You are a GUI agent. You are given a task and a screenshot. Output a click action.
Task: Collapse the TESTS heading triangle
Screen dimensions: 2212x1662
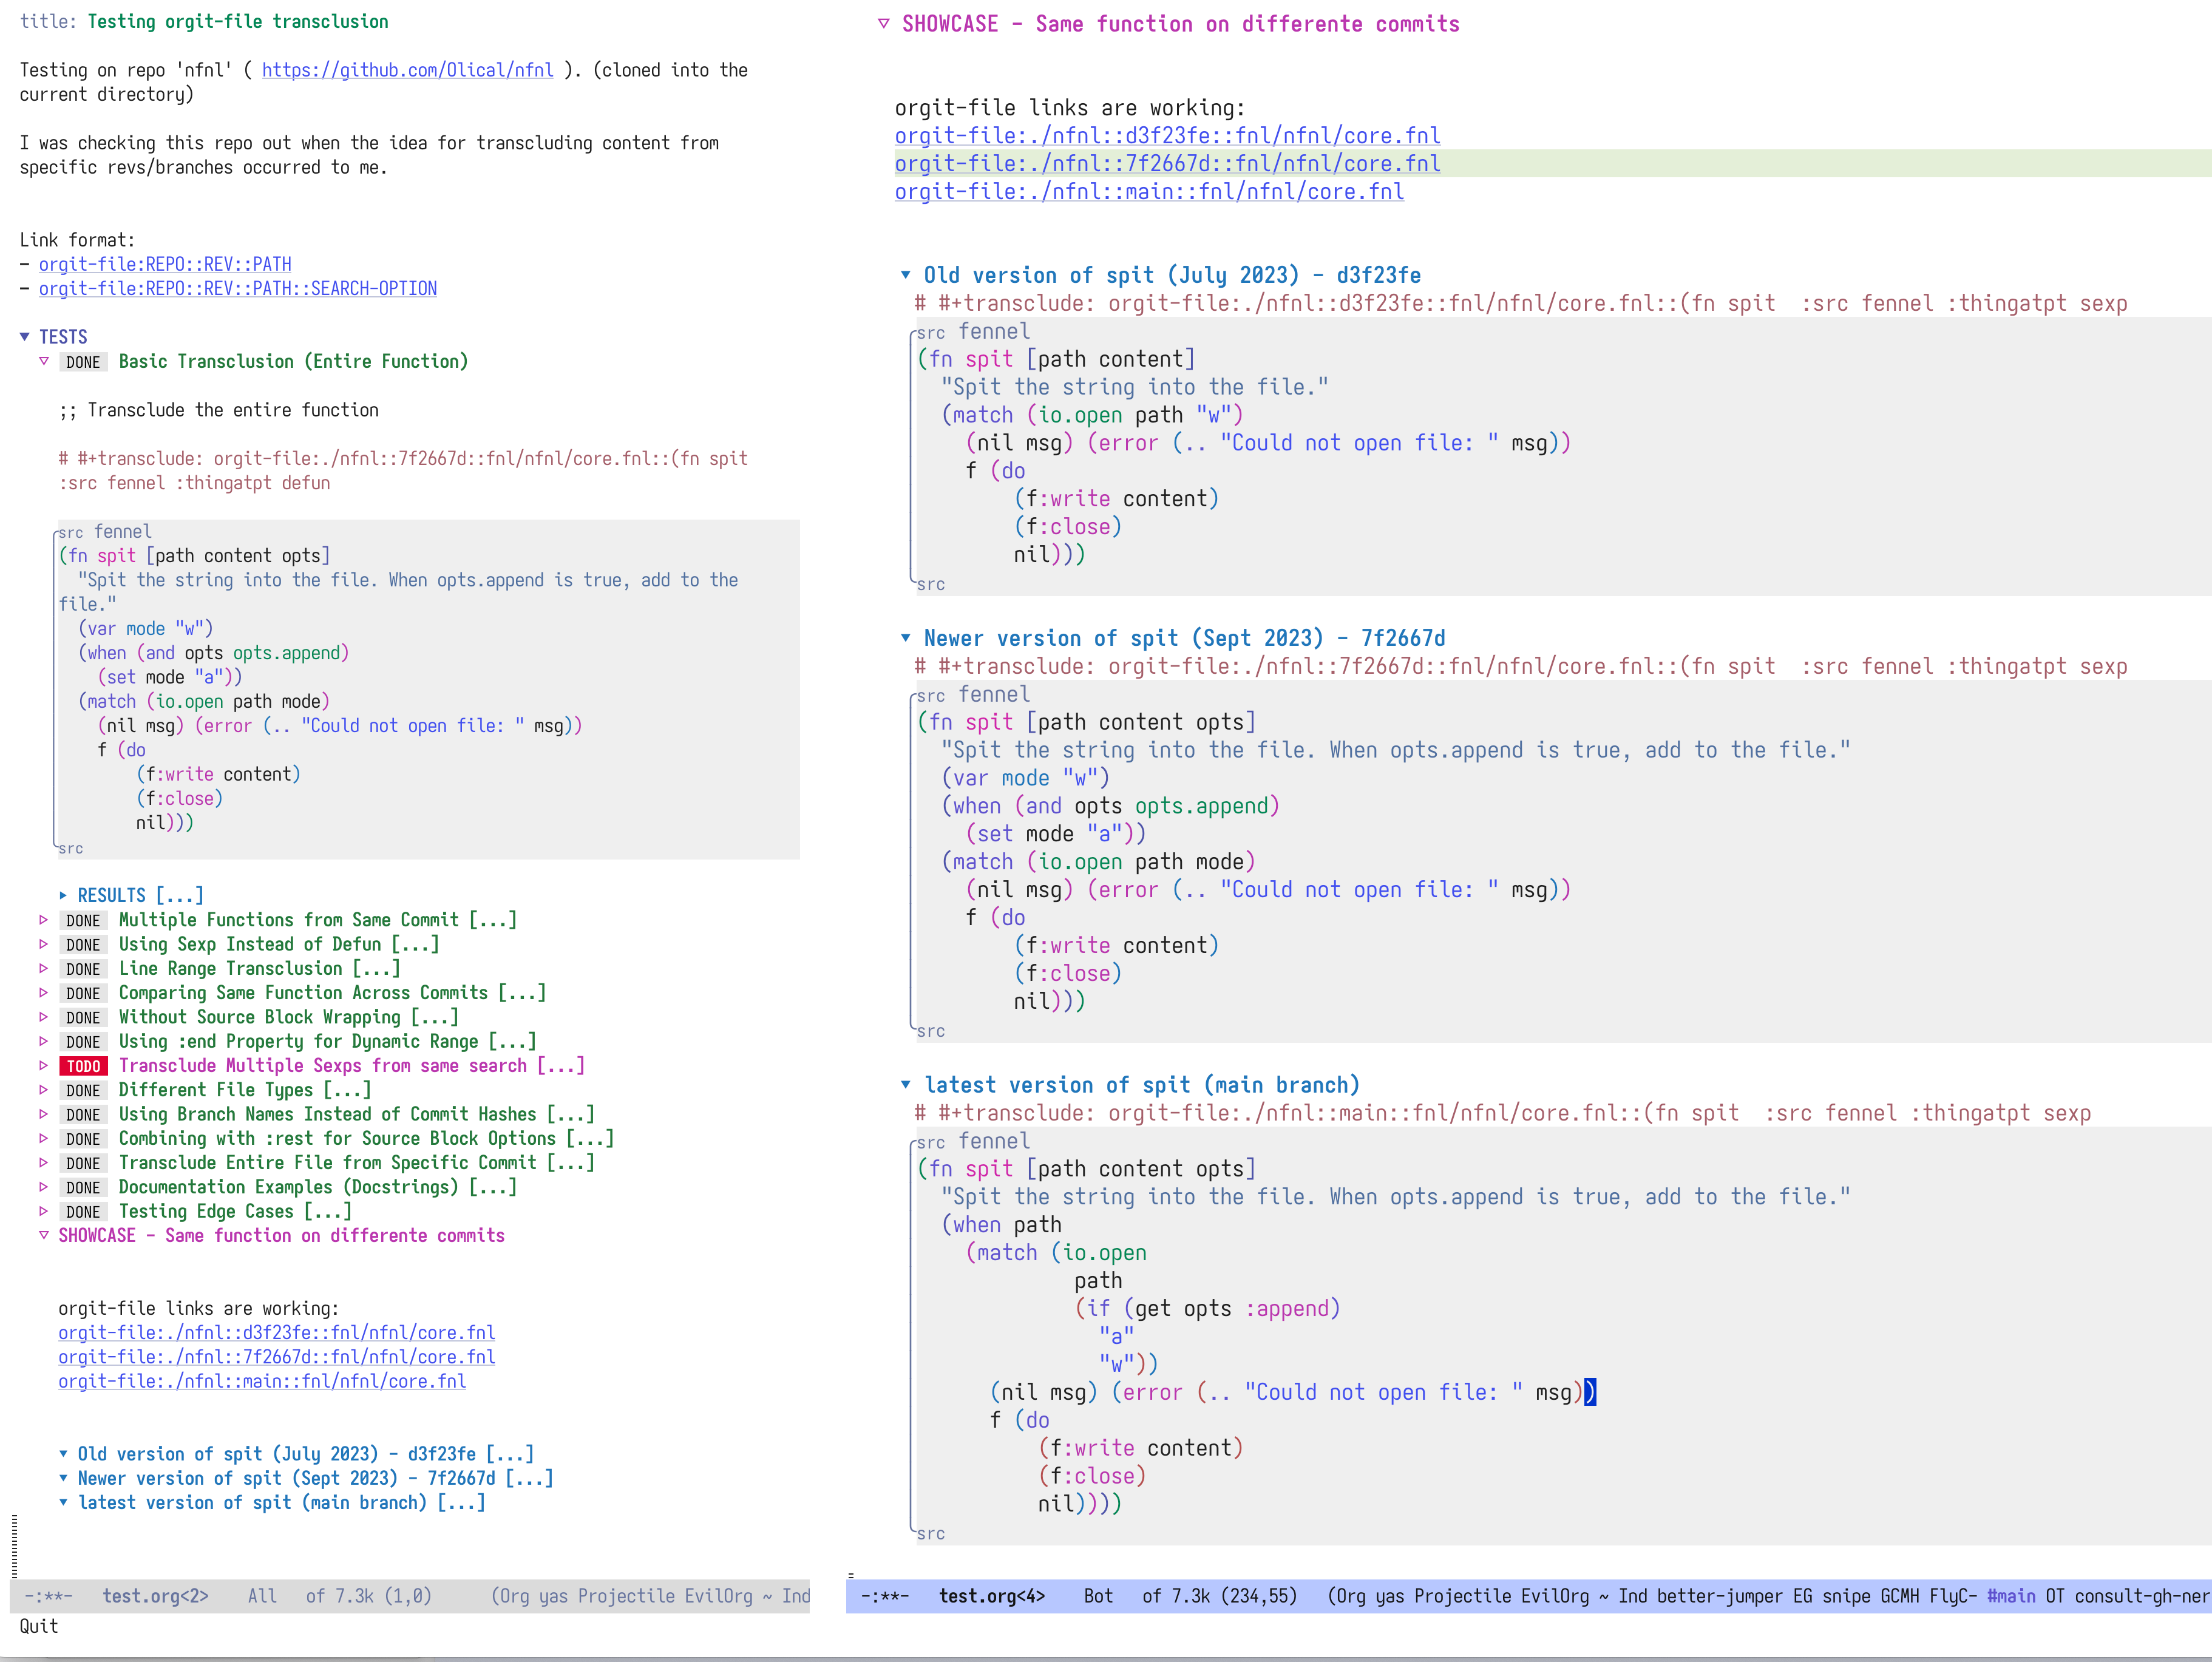pyautogui.click(x=25, y=337)
